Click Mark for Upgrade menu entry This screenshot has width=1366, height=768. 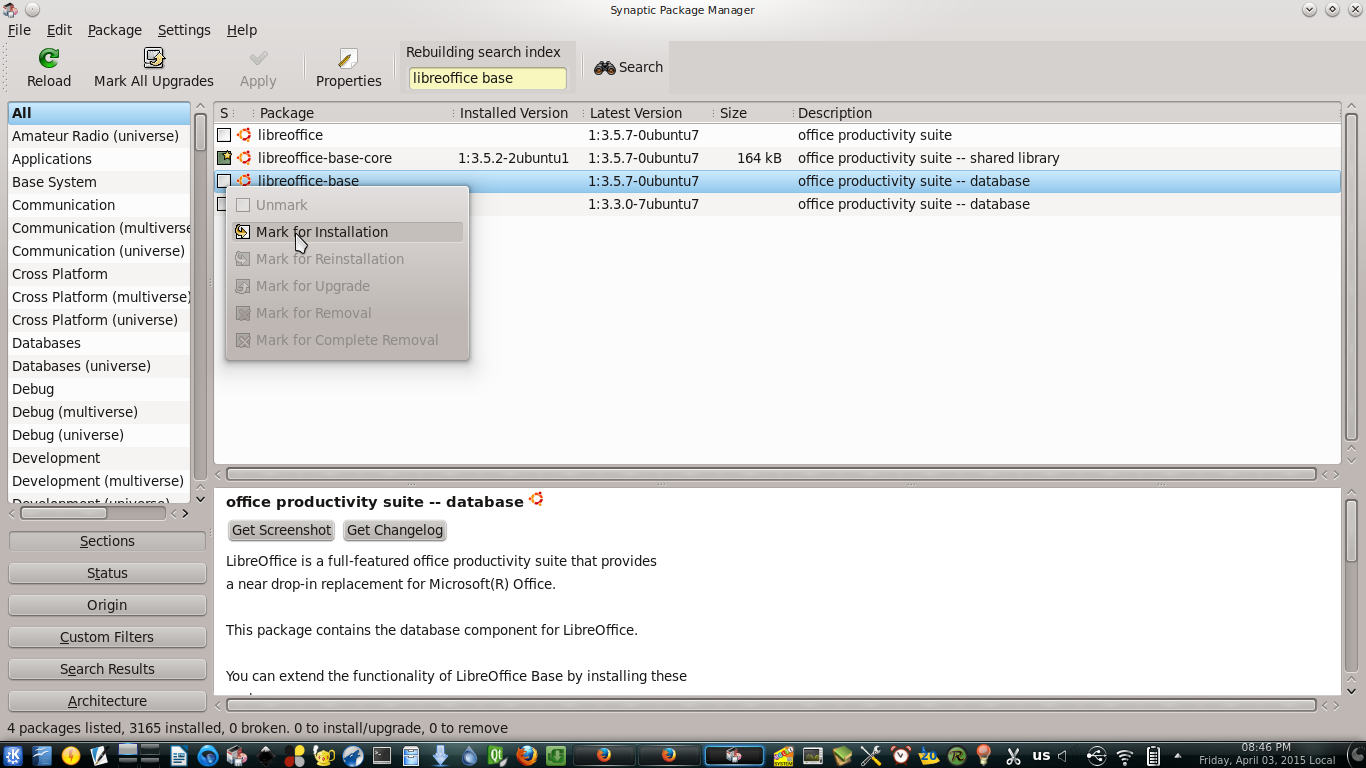[x=347, y=286]
